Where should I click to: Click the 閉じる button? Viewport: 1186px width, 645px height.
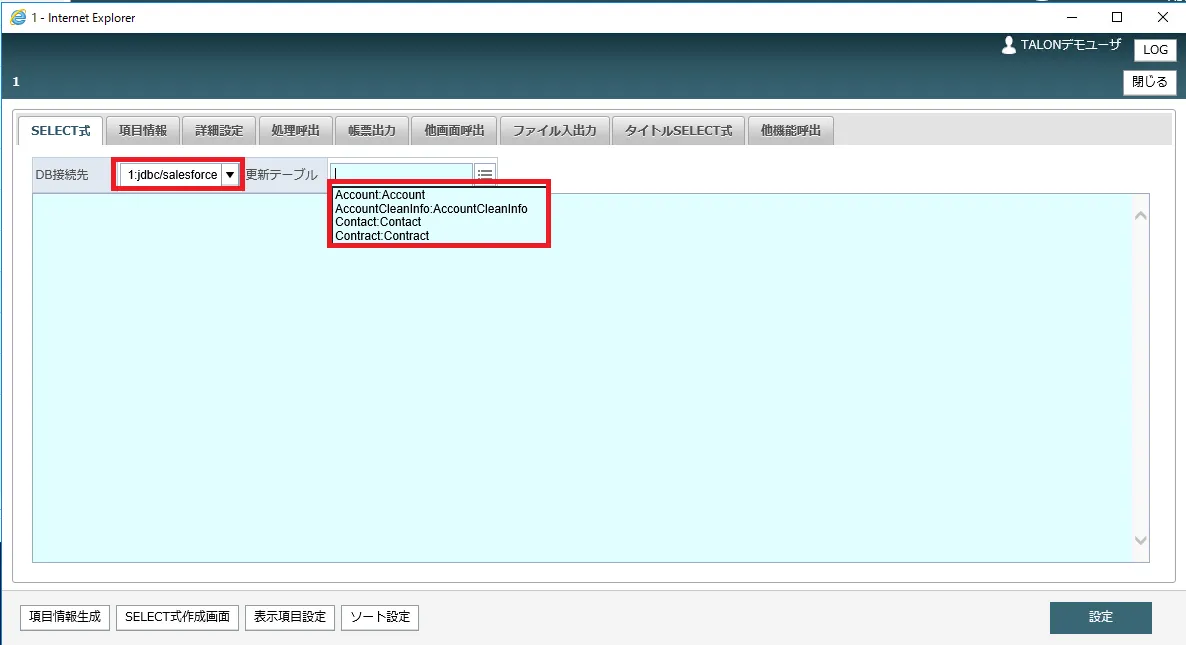1149,82
